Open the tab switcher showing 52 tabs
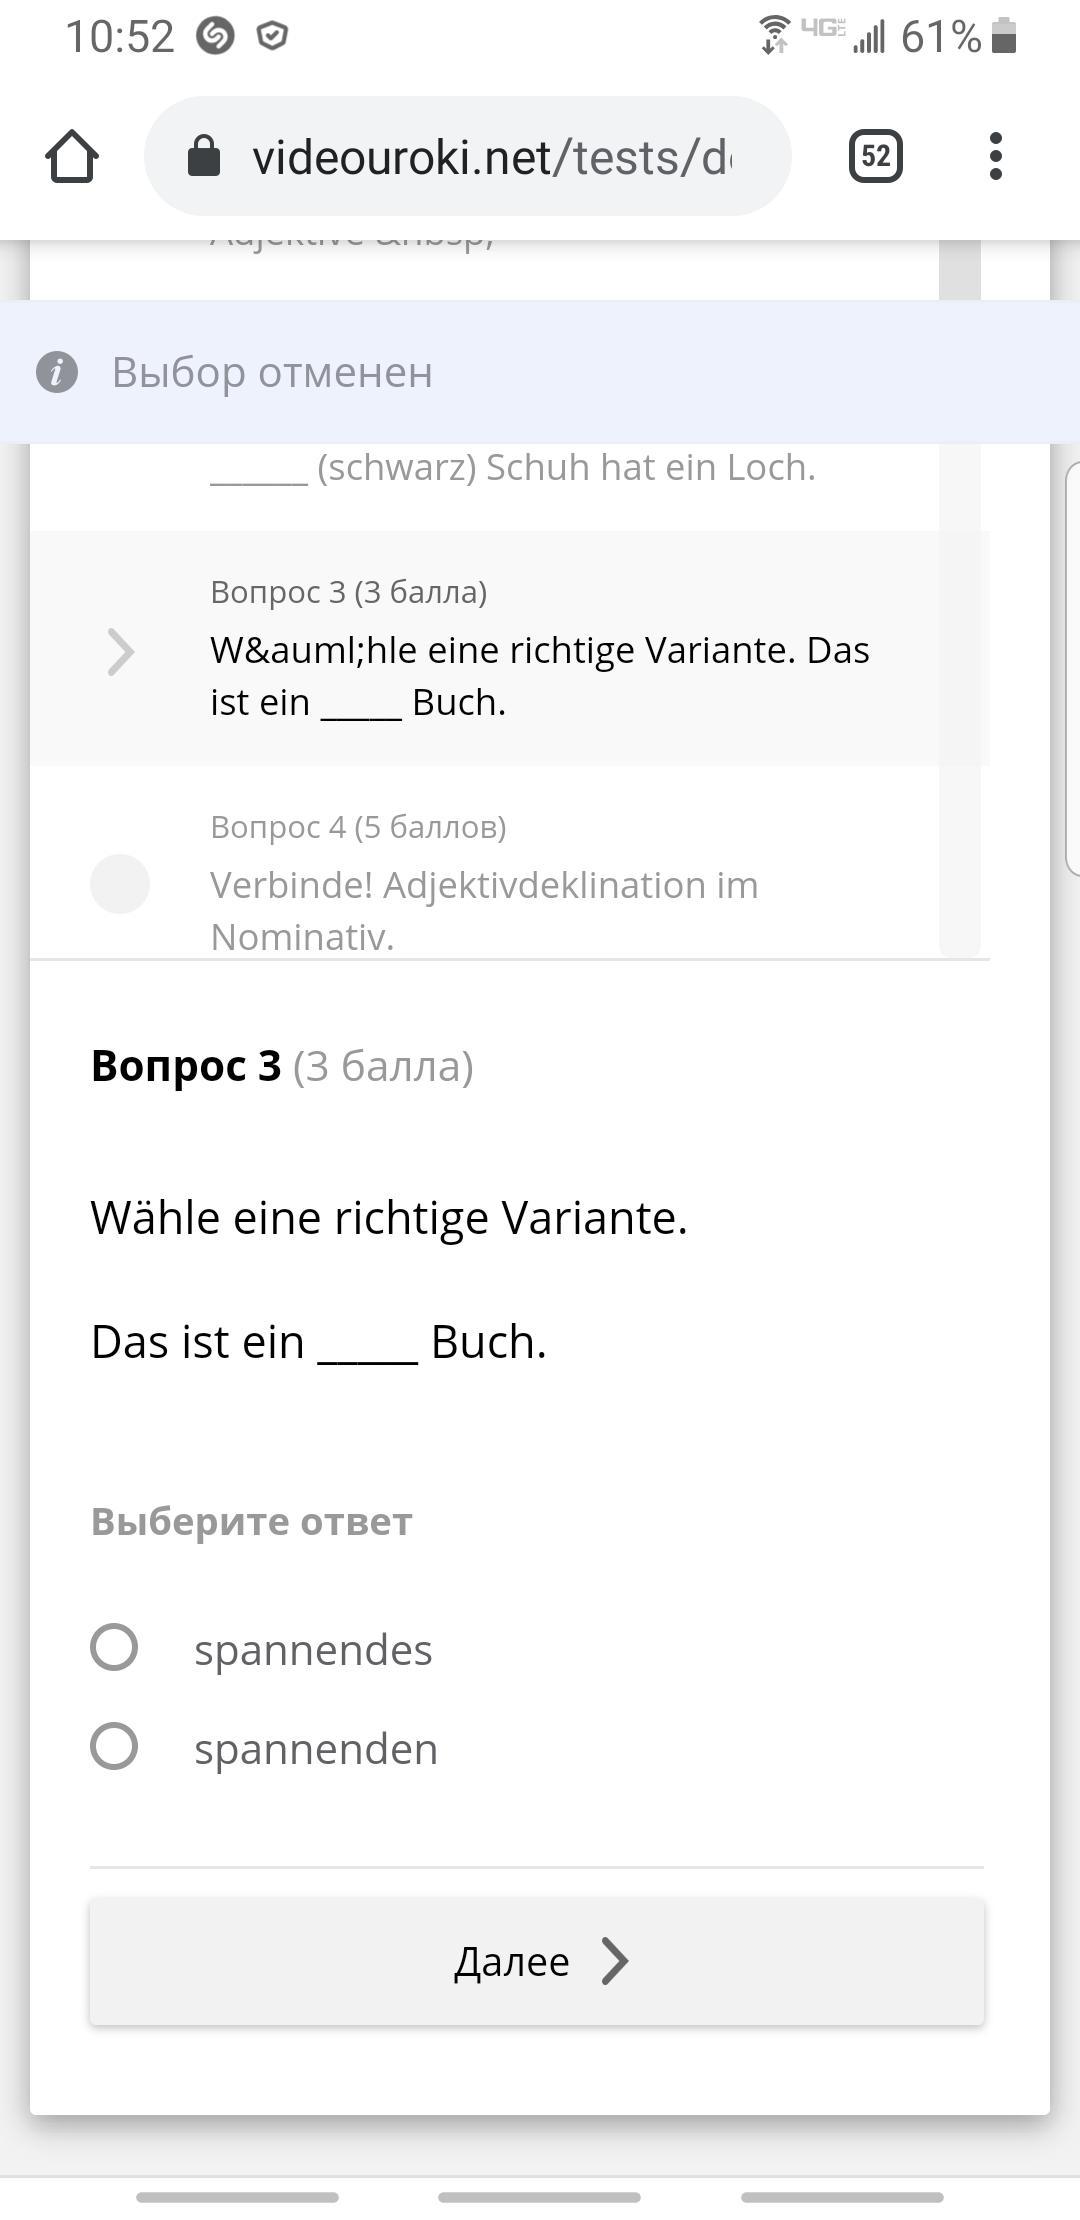 pyautogui.click(x=875, y=157)
